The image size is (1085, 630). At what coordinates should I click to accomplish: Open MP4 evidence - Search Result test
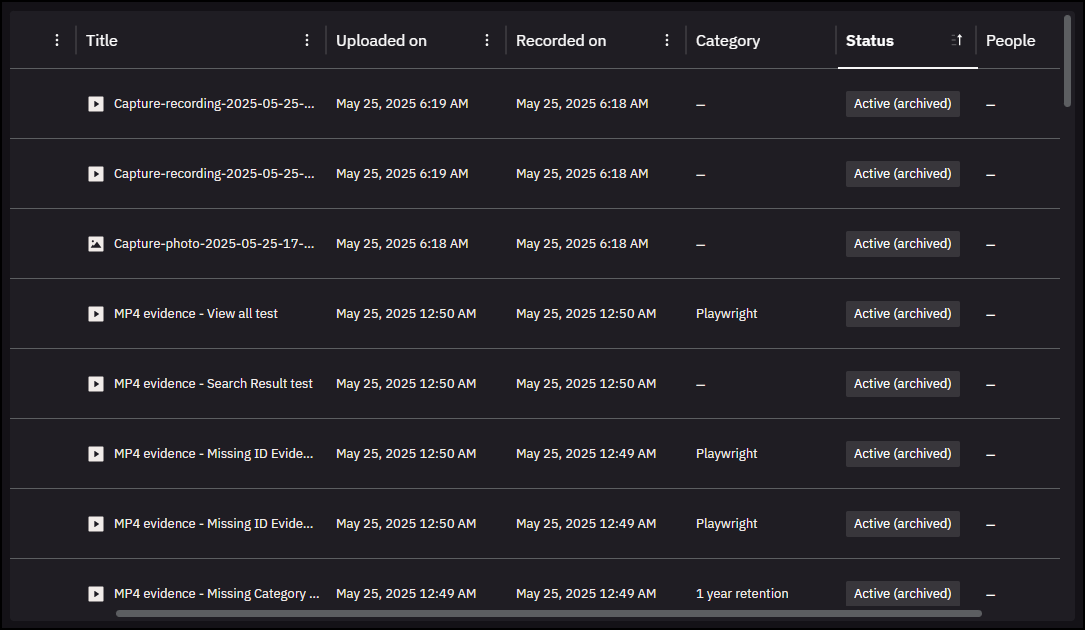coord(213,384)
